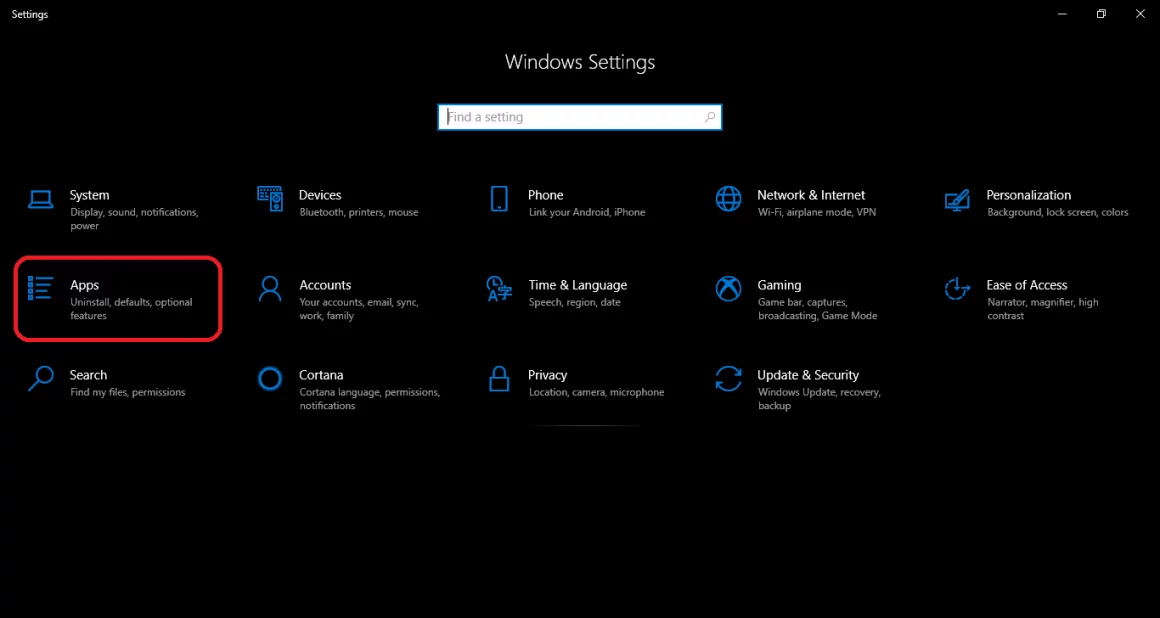
Task: Open the Apps heading text
Action: coord(84,286)
